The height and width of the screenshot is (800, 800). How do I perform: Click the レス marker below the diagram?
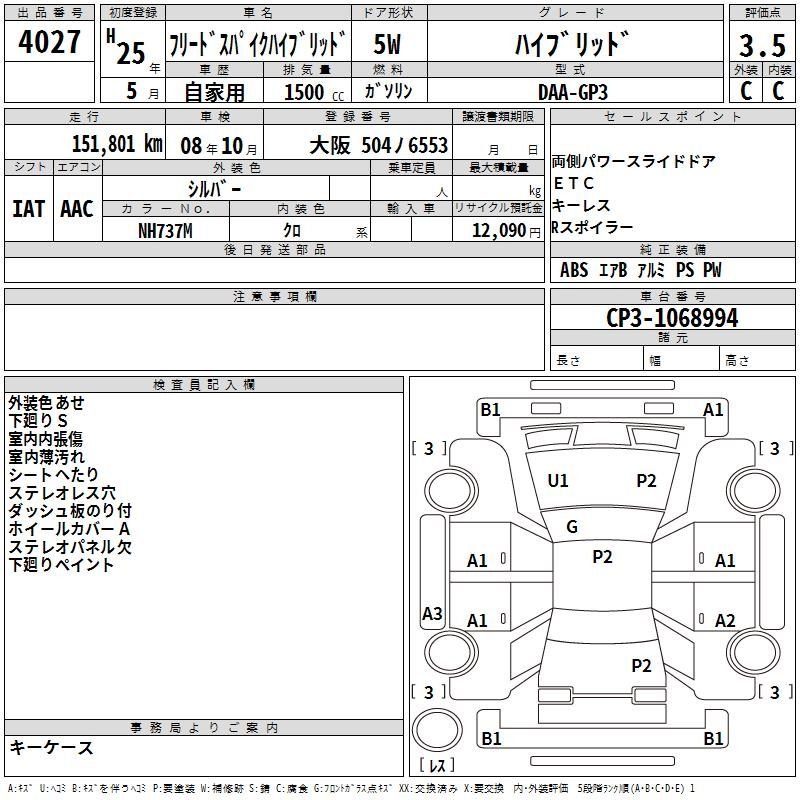437,766
